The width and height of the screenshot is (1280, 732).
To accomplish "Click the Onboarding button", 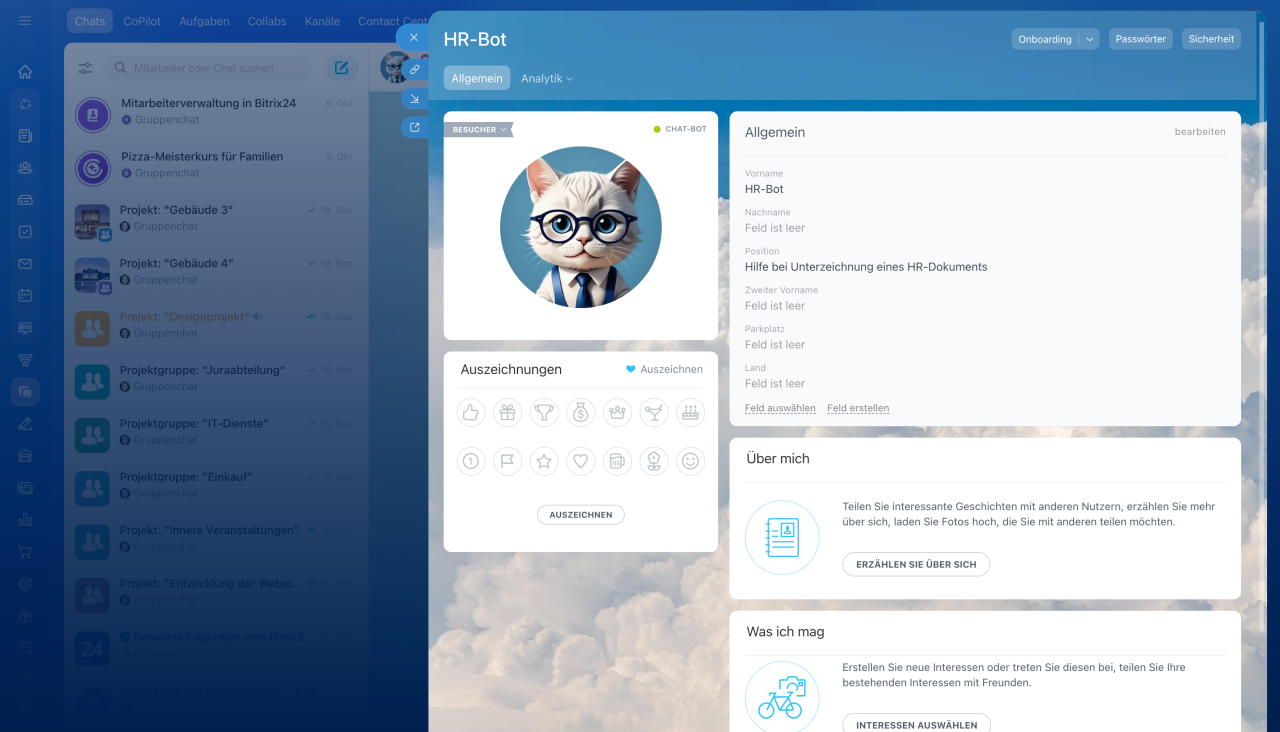I will [1045, 39].
